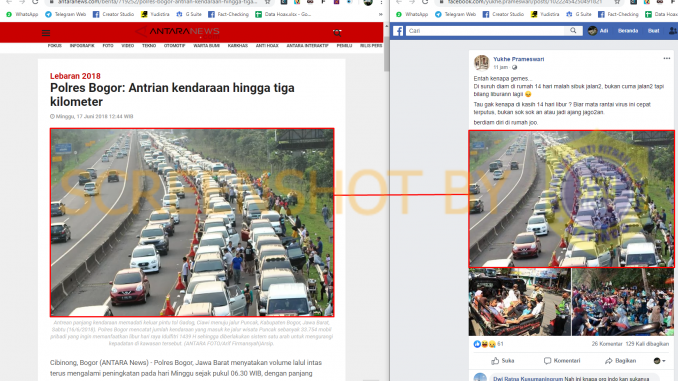Open the react-as audience selector dropdown

[659, 361]
